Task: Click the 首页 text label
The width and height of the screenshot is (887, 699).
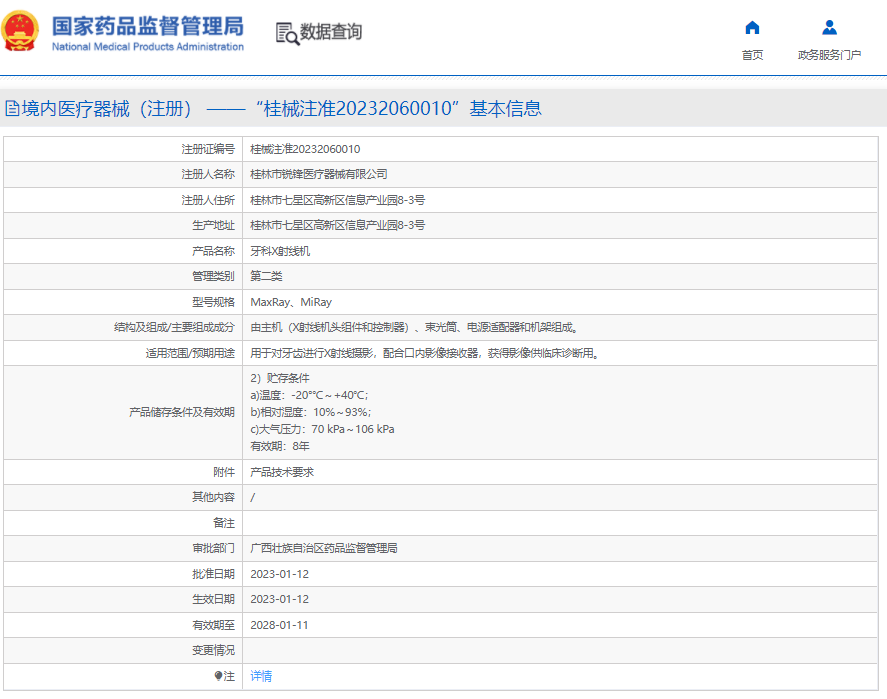Action: pos(752,55)
